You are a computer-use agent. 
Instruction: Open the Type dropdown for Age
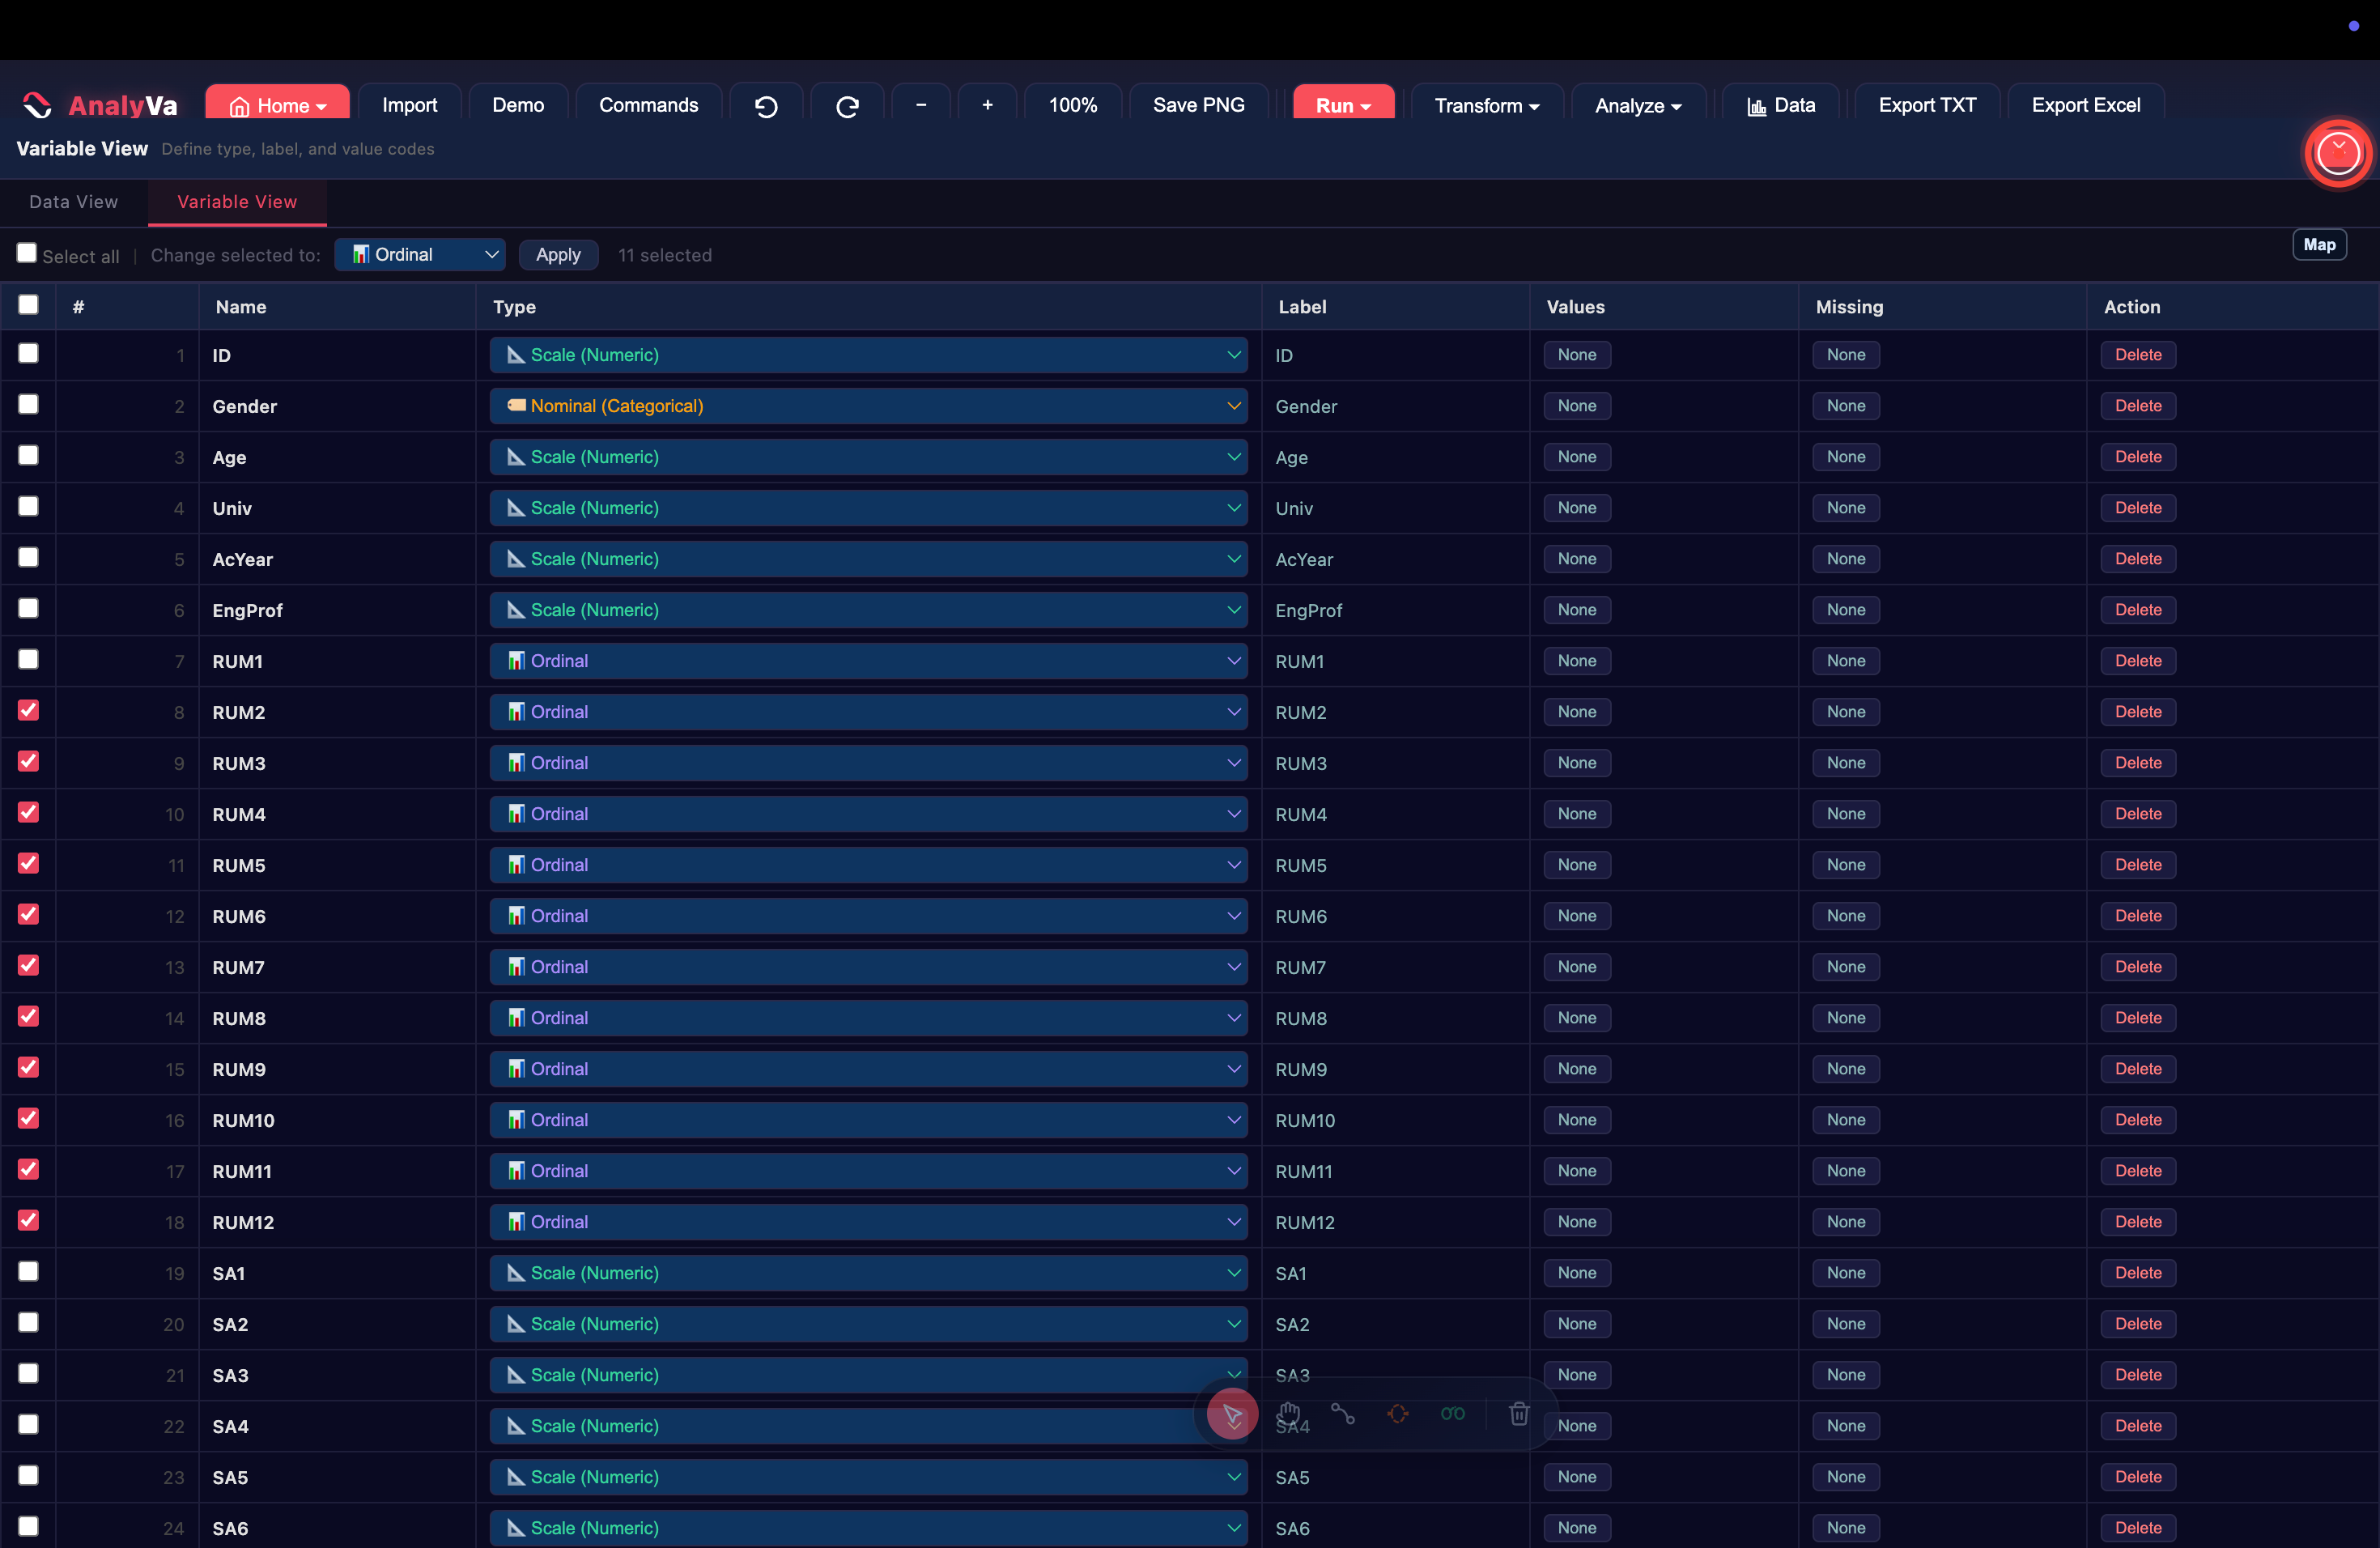[868, 457]
